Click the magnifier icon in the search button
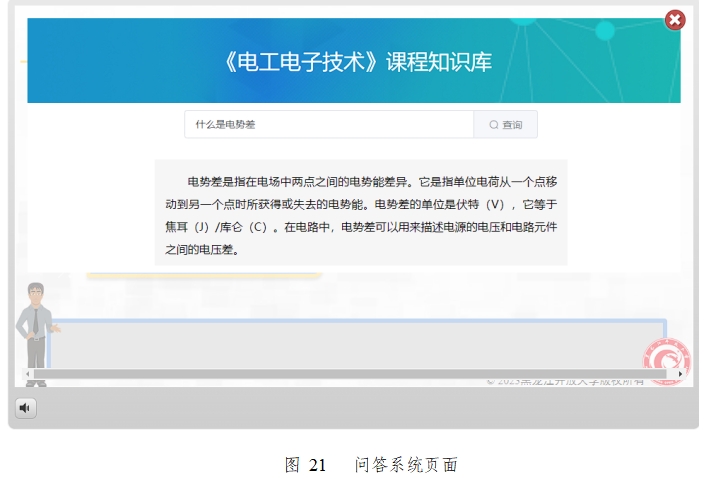The image size is (709, 479). point(494,125)
